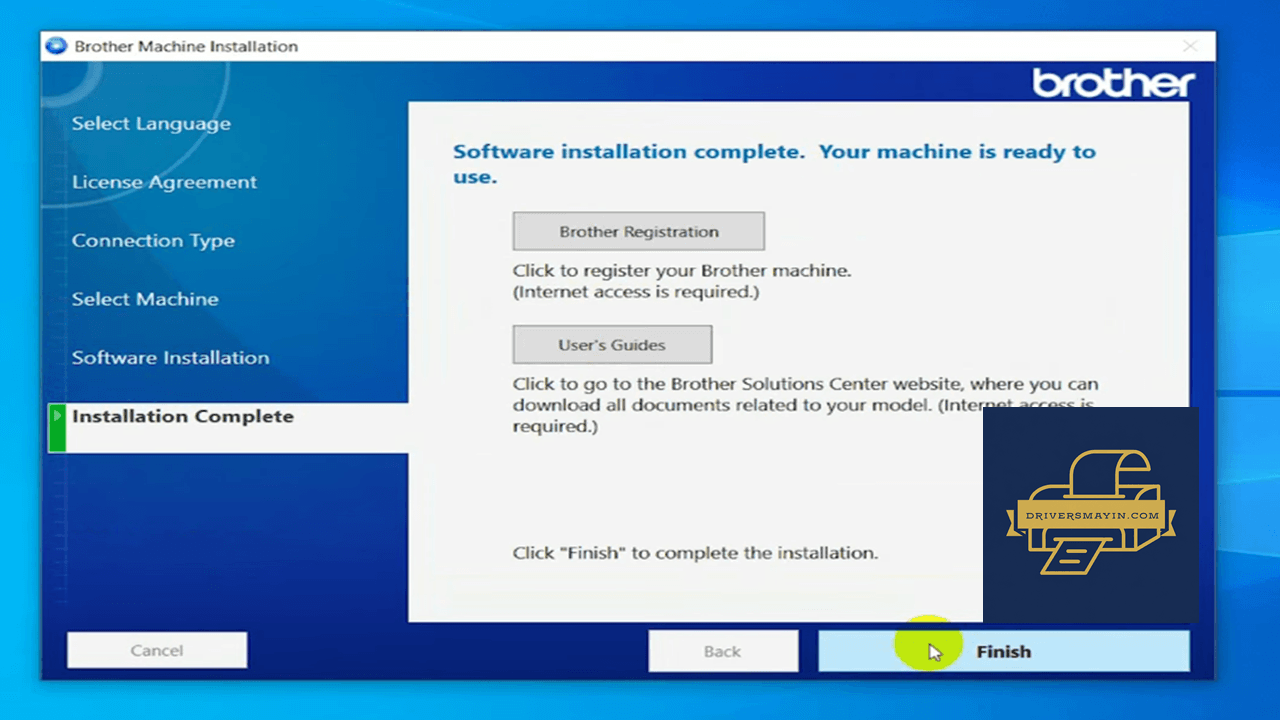Click the Finish button
1280x720 pixels.
click(x=1004, y=651)
